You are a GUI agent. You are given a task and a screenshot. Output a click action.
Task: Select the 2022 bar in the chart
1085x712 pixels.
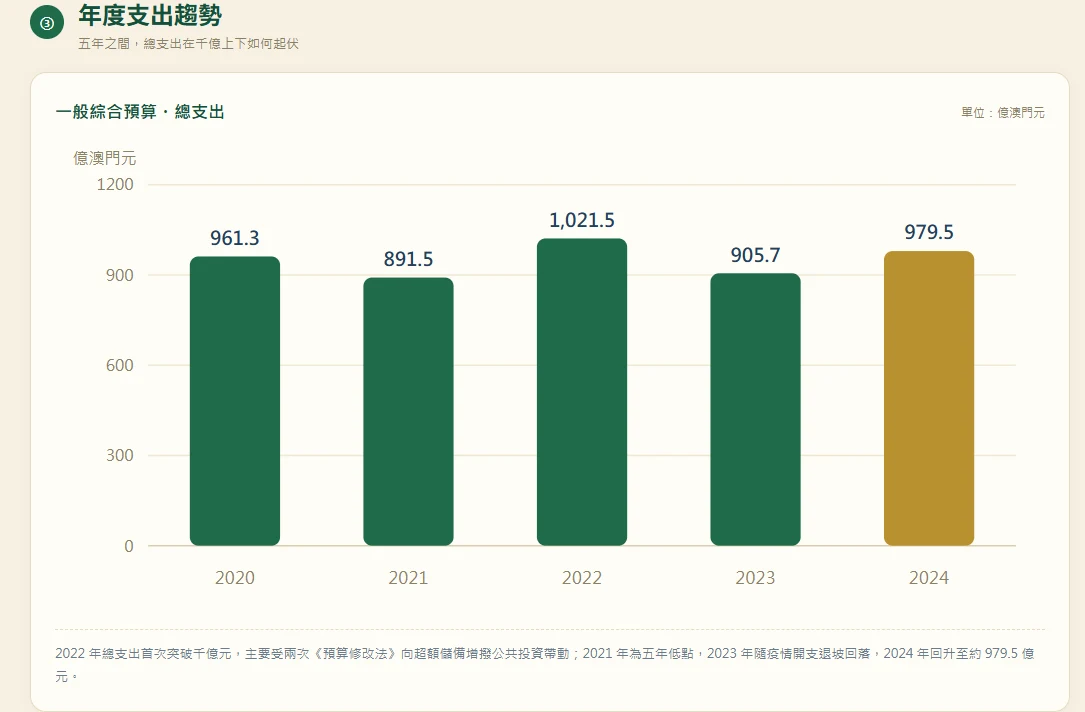coord(582,392)
